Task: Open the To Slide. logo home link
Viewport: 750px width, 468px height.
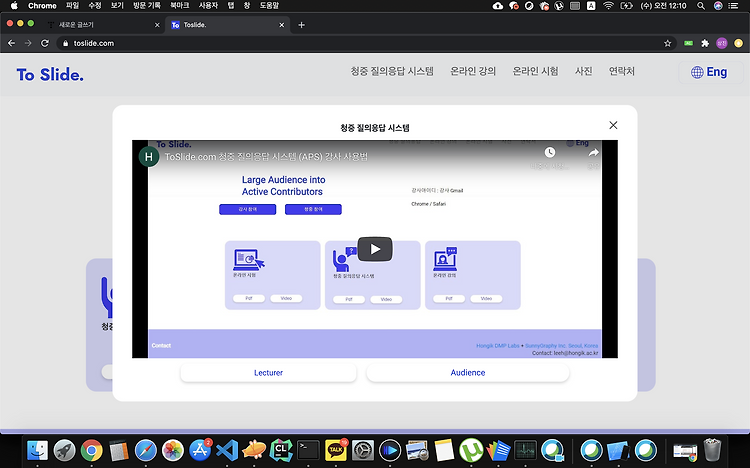Action: (50, 75)
